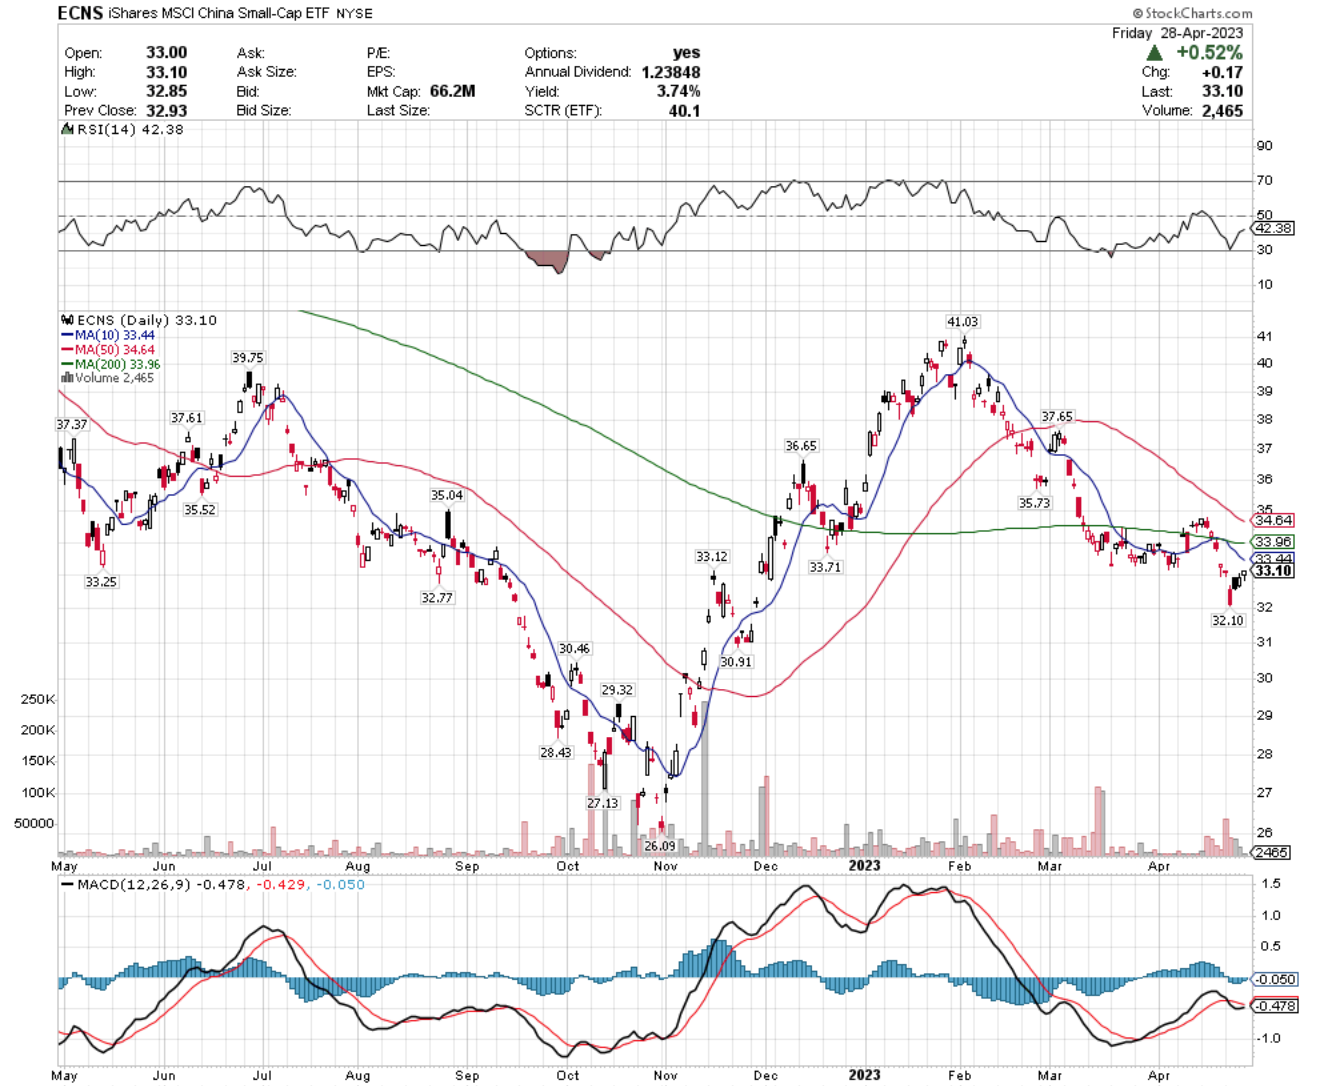Click the MACD -0.478 axis tag
Screen dimensions: 1318x1086
tap(1275, 1006)
